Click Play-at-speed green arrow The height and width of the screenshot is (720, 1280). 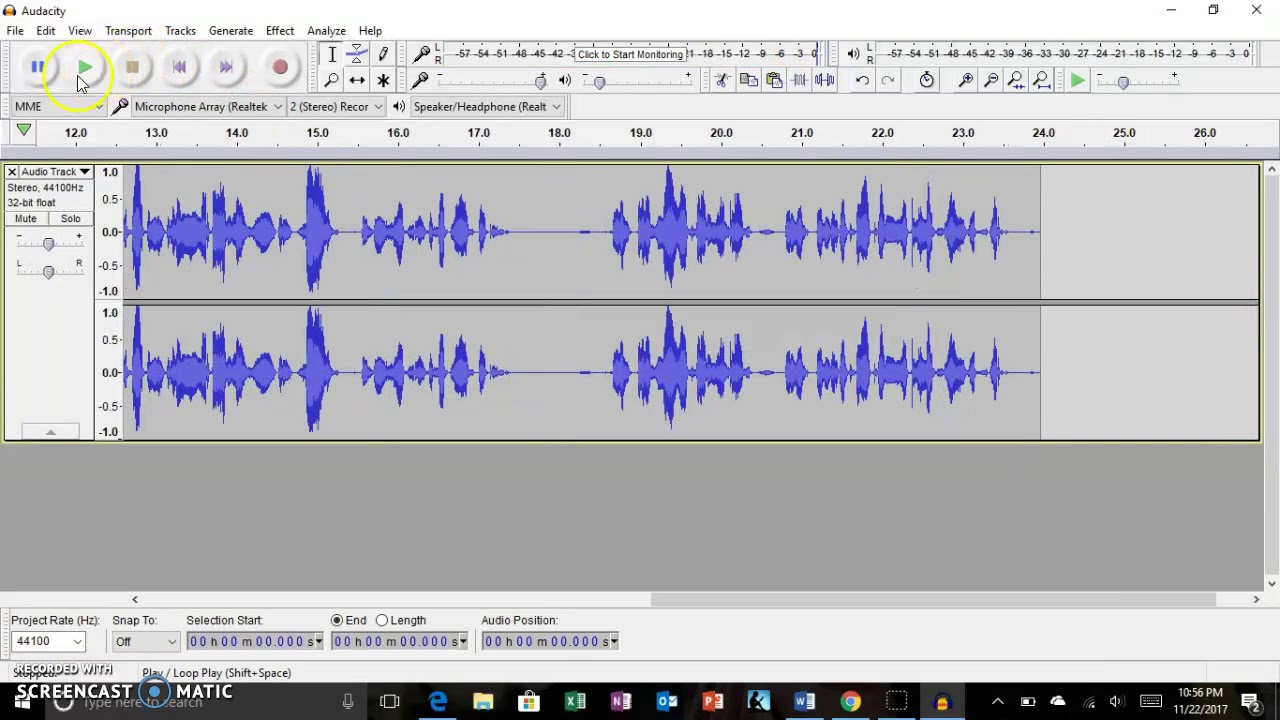pyautogui.click(x=1077, y=80)
